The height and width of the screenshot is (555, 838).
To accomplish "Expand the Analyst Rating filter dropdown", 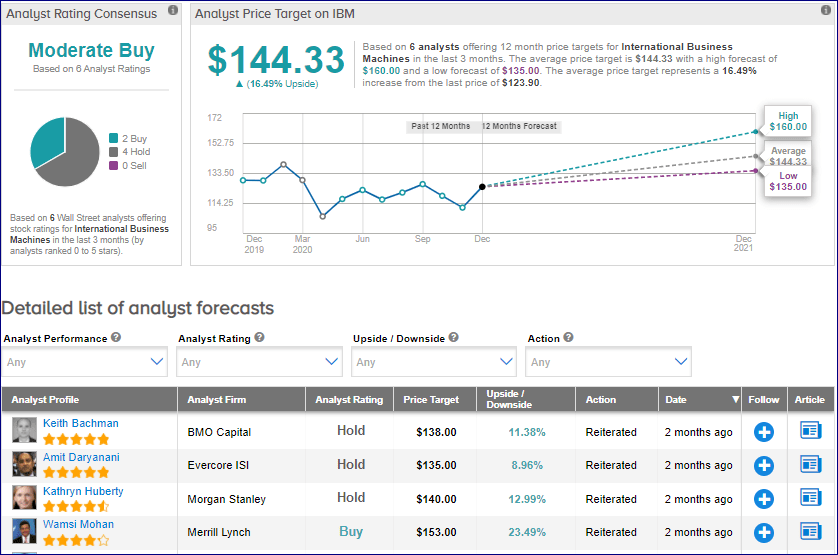I will click(261, 361).
